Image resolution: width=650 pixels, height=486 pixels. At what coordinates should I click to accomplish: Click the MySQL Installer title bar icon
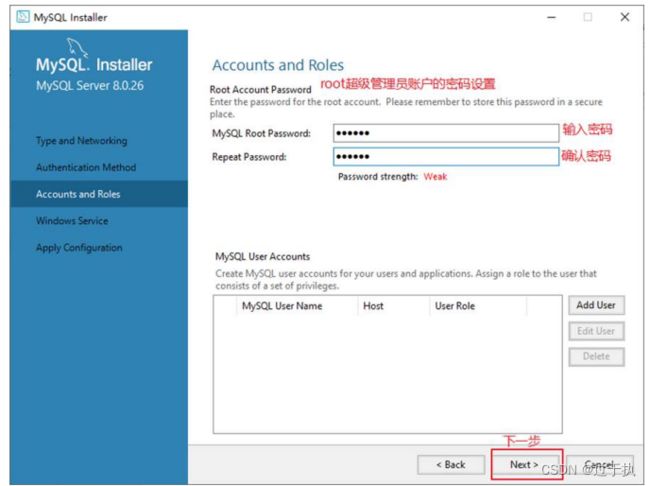click(23, 17)
